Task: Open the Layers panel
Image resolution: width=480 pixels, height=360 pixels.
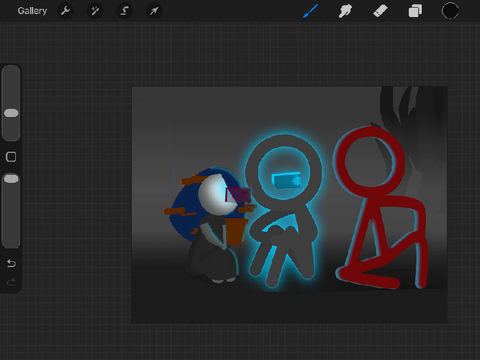Action: click(415, 11)
